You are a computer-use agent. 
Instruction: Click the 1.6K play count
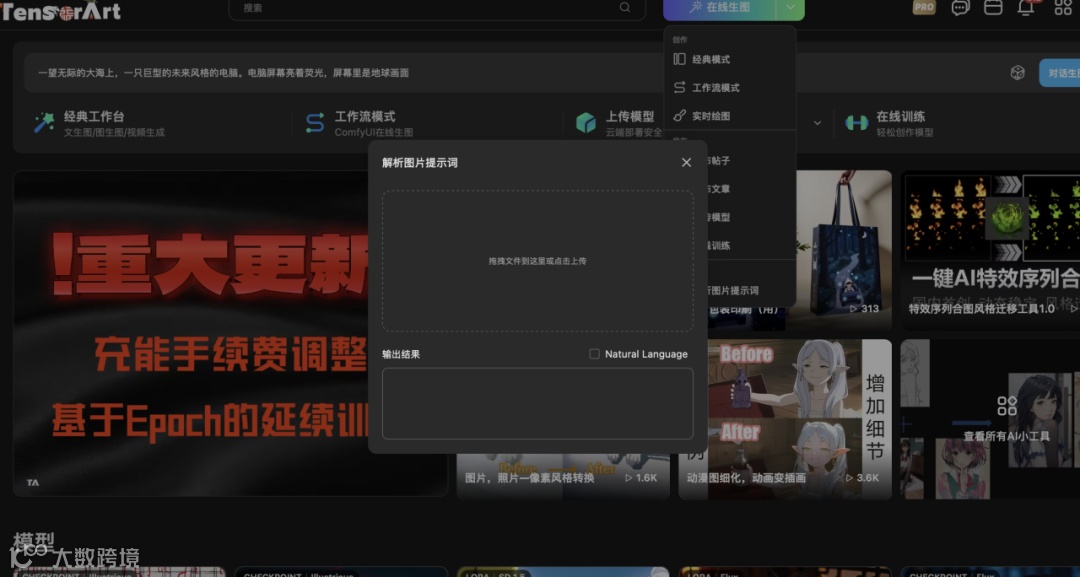[641, 477]
